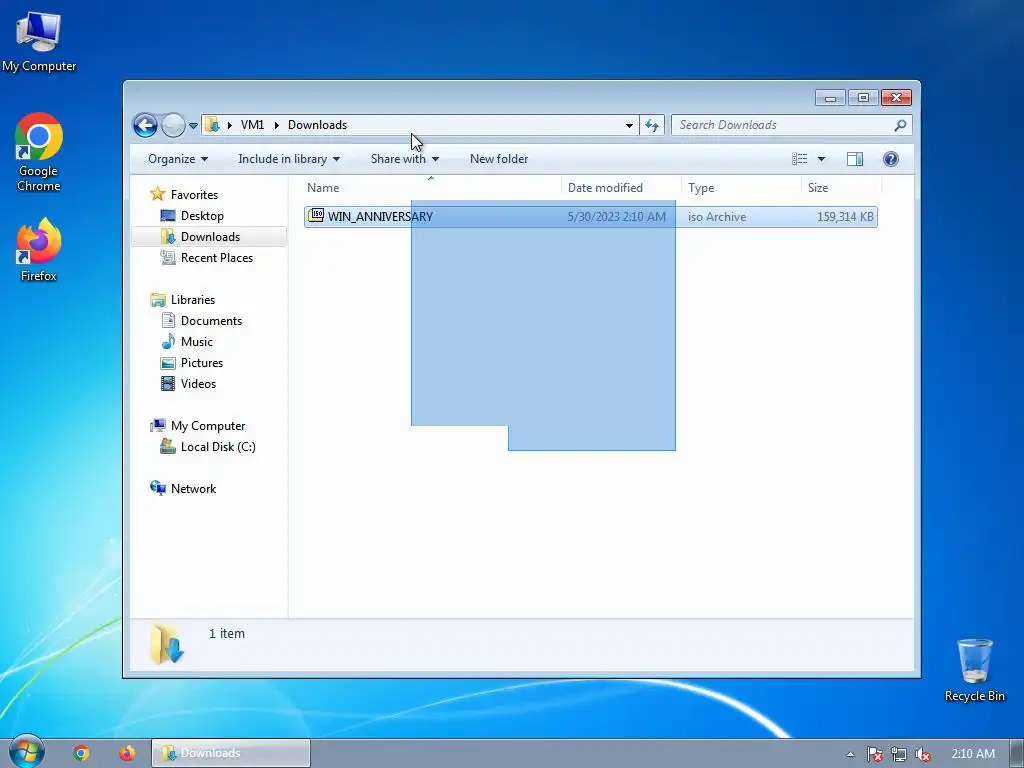Open the network tray icon
Viewport: 1024px width, 768px height.
899,754
